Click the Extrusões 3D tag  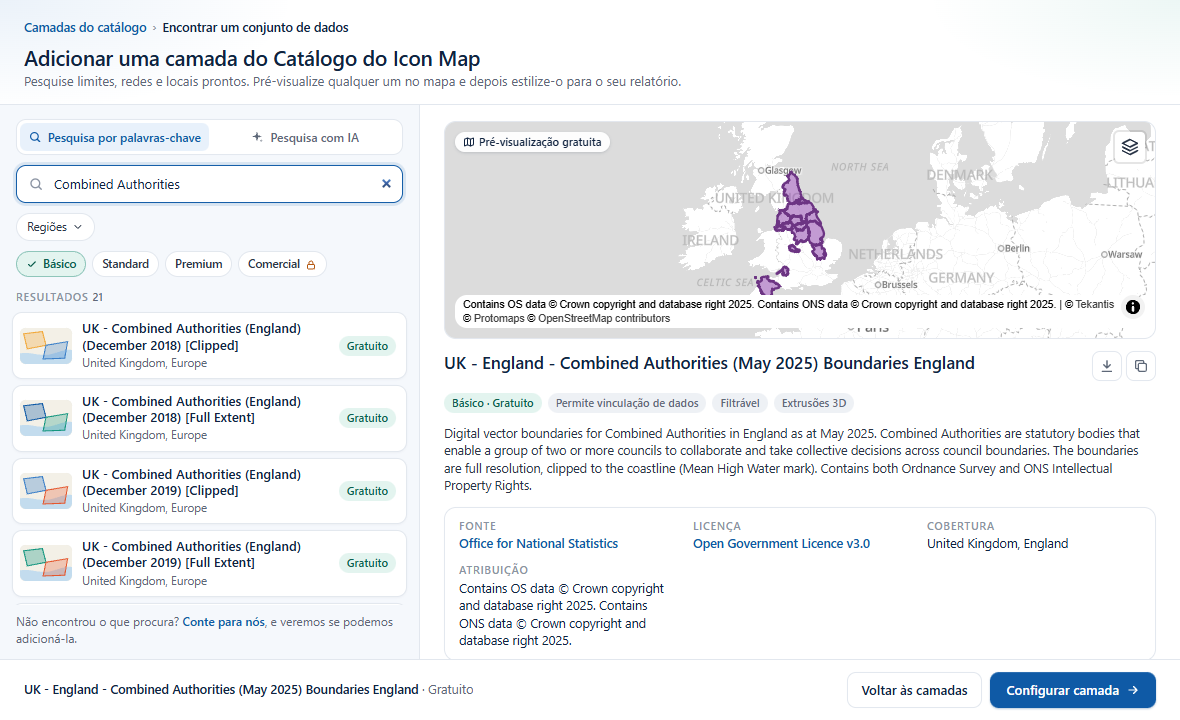tap(814, 403)
